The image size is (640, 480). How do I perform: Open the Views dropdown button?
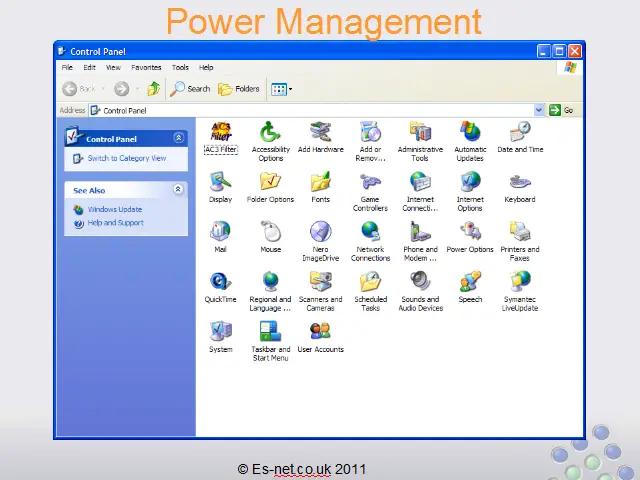[282, 89]
